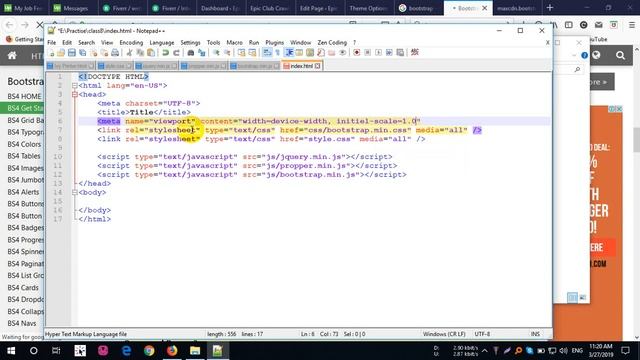Open the Macro menu
The image size is (640, 360).
coord(234,42)
